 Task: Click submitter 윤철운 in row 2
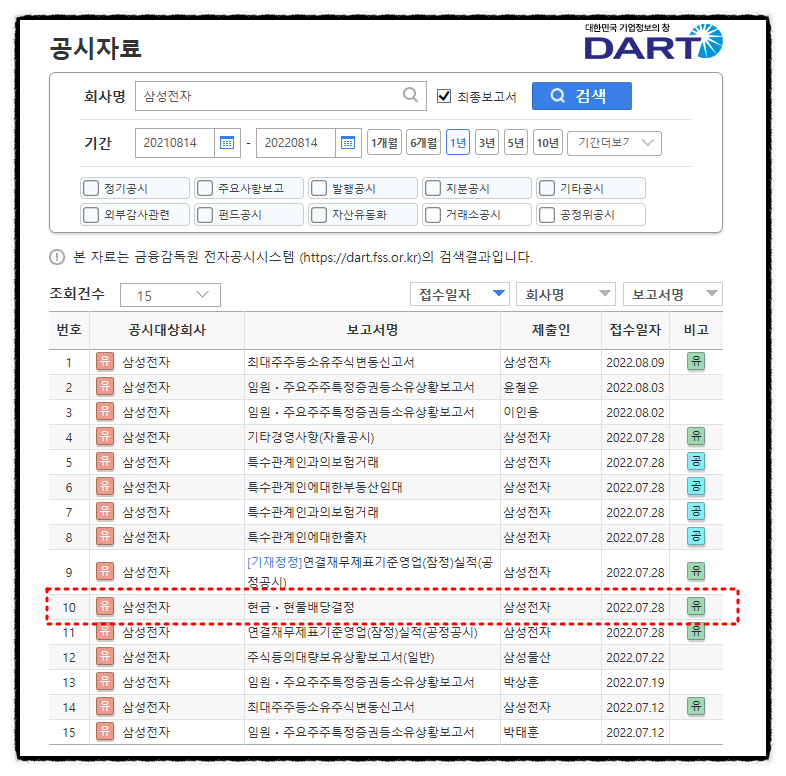[521, 387]
